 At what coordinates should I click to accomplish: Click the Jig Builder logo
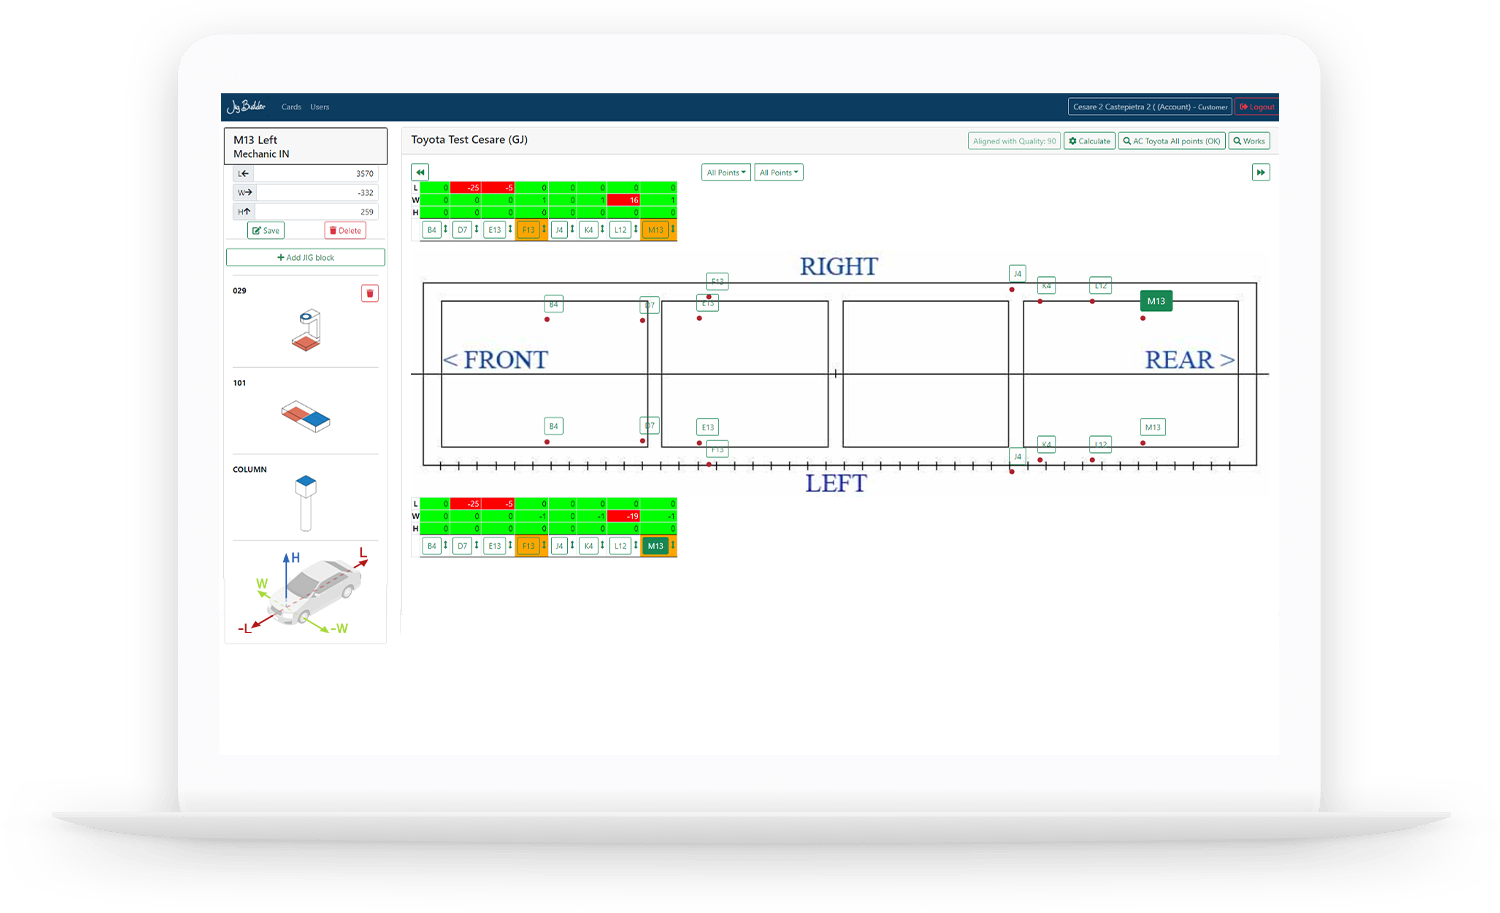[246, 106]
